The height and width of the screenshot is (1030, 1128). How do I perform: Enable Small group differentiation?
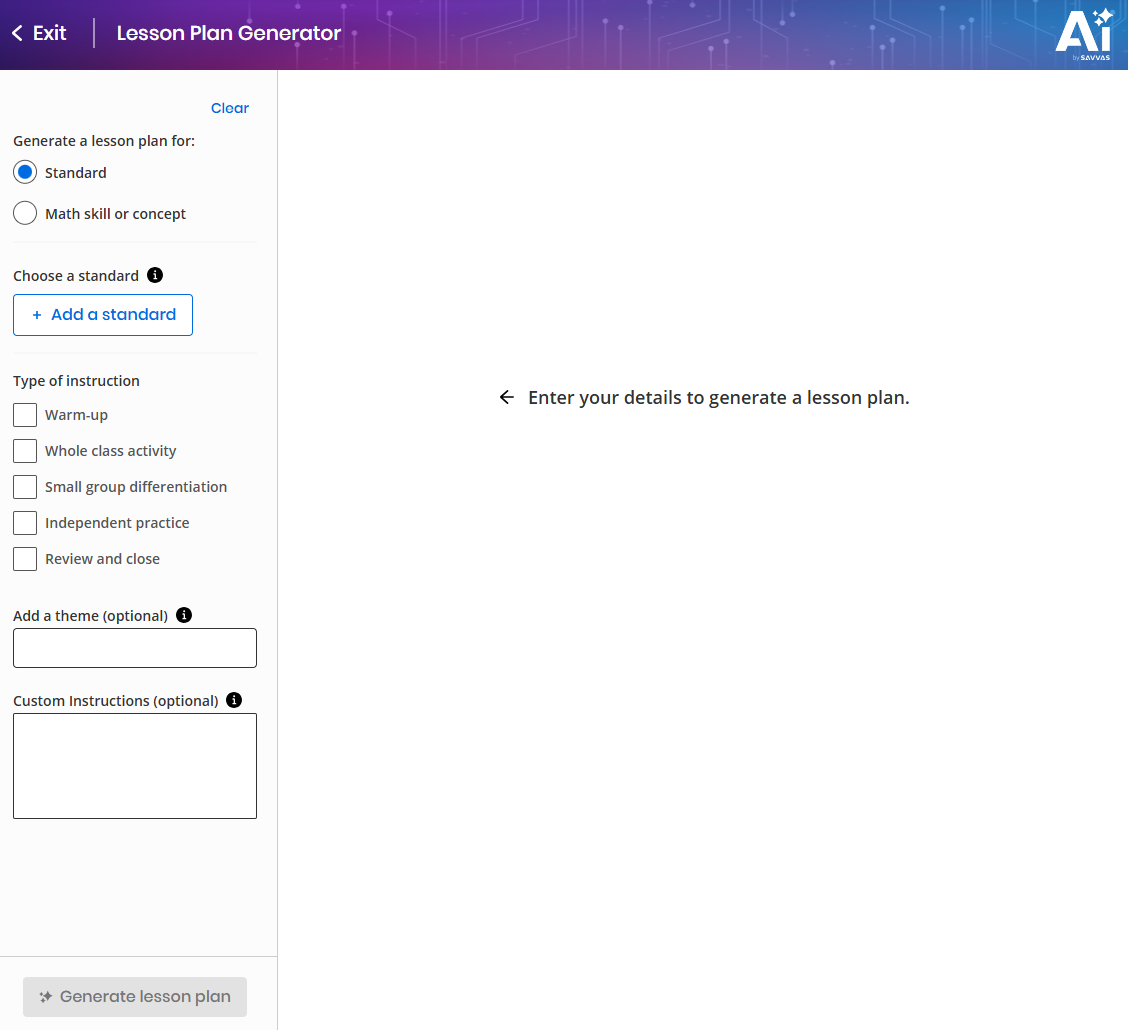pos(25,486)
